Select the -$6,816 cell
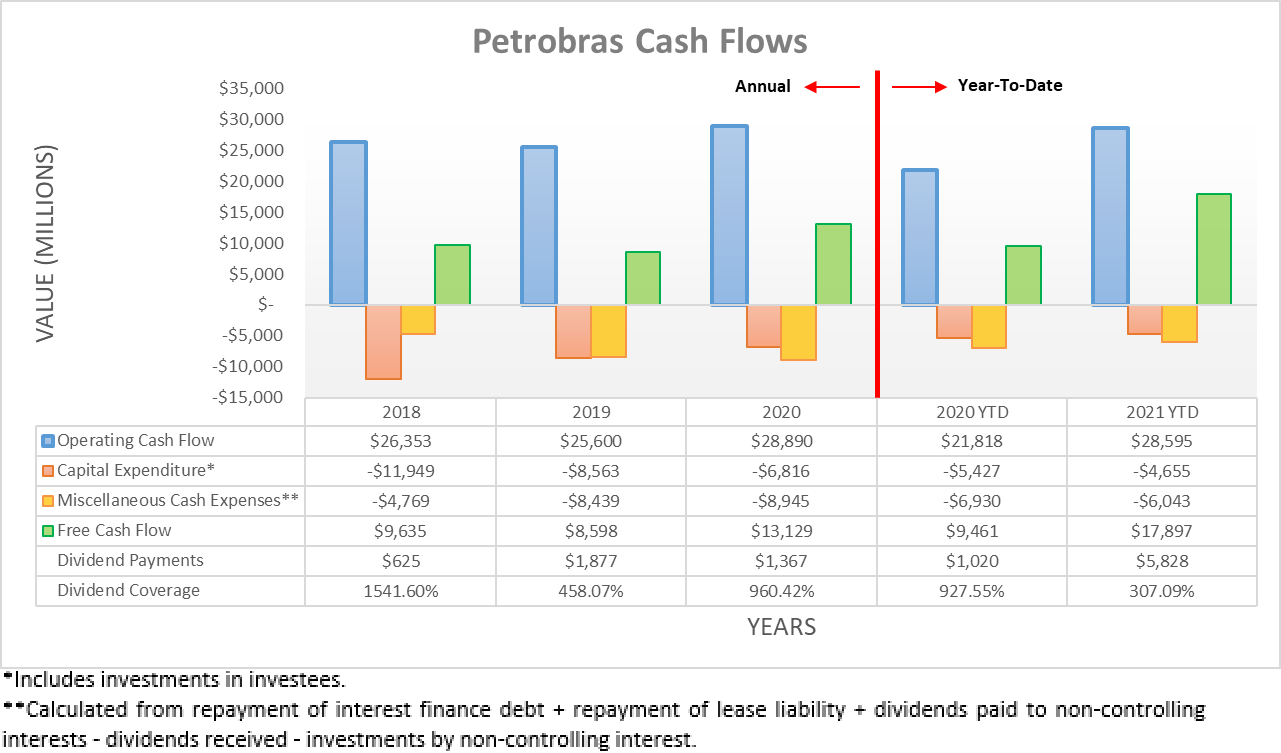 781,471
